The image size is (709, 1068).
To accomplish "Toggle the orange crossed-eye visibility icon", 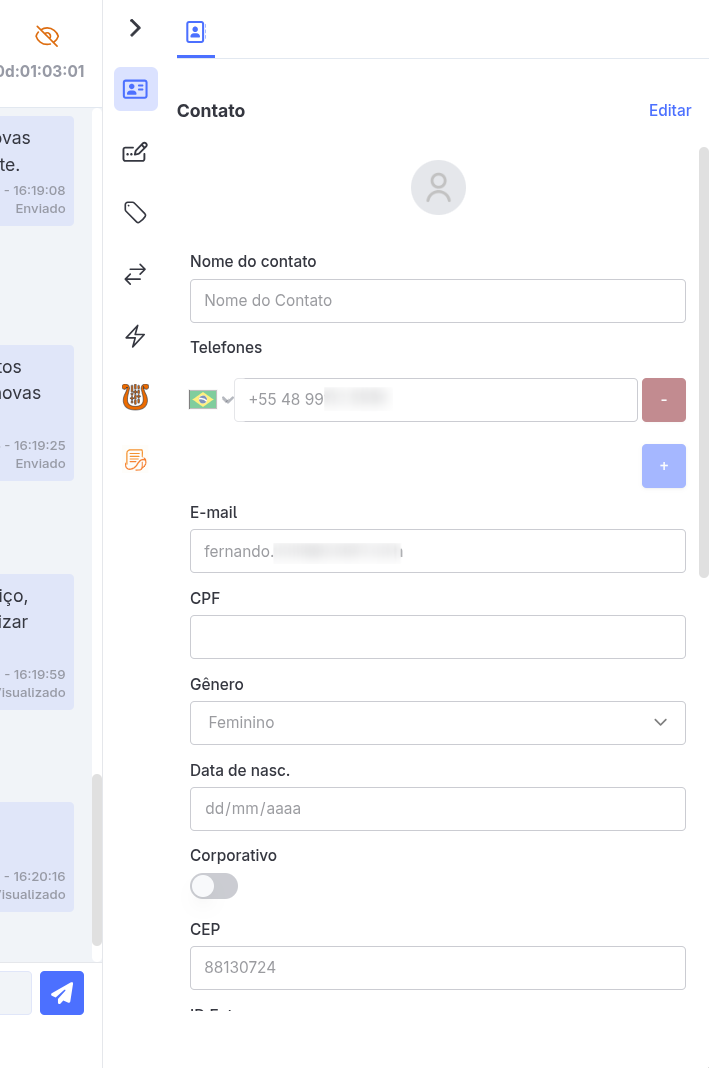I will 47,37.
